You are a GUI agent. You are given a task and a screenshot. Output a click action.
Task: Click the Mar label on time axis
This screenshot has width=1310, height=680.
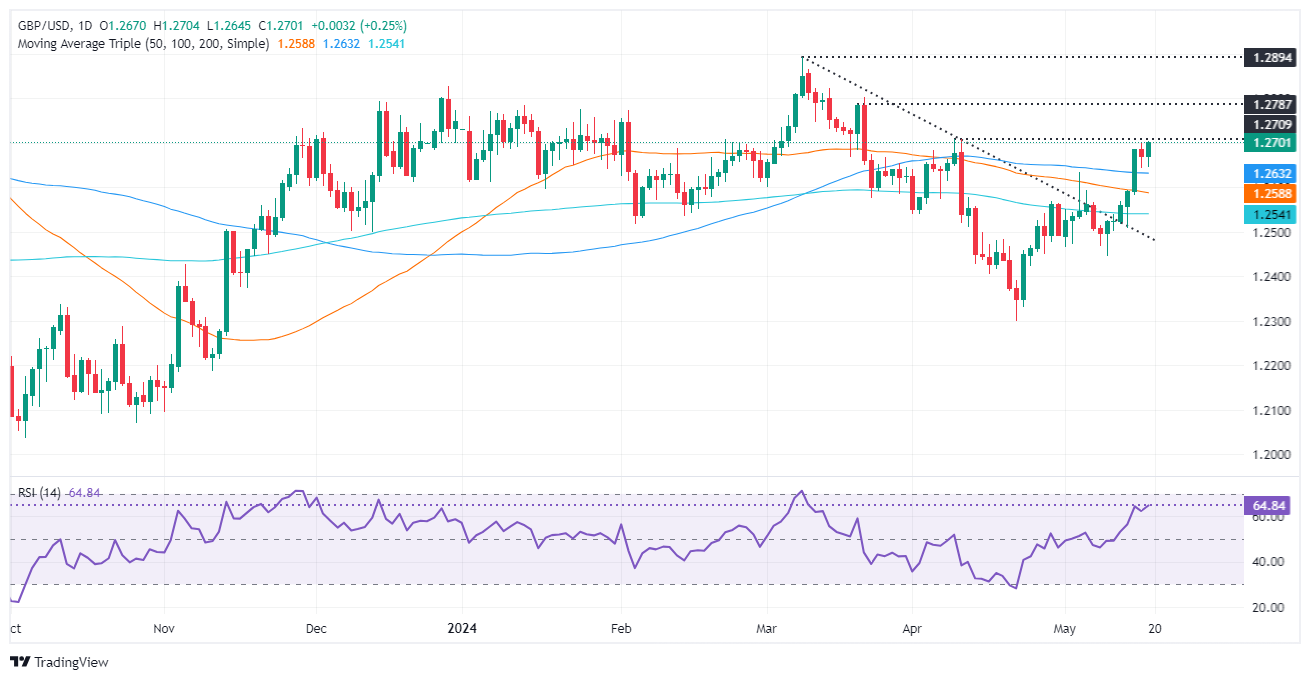[x=767, y=630]
